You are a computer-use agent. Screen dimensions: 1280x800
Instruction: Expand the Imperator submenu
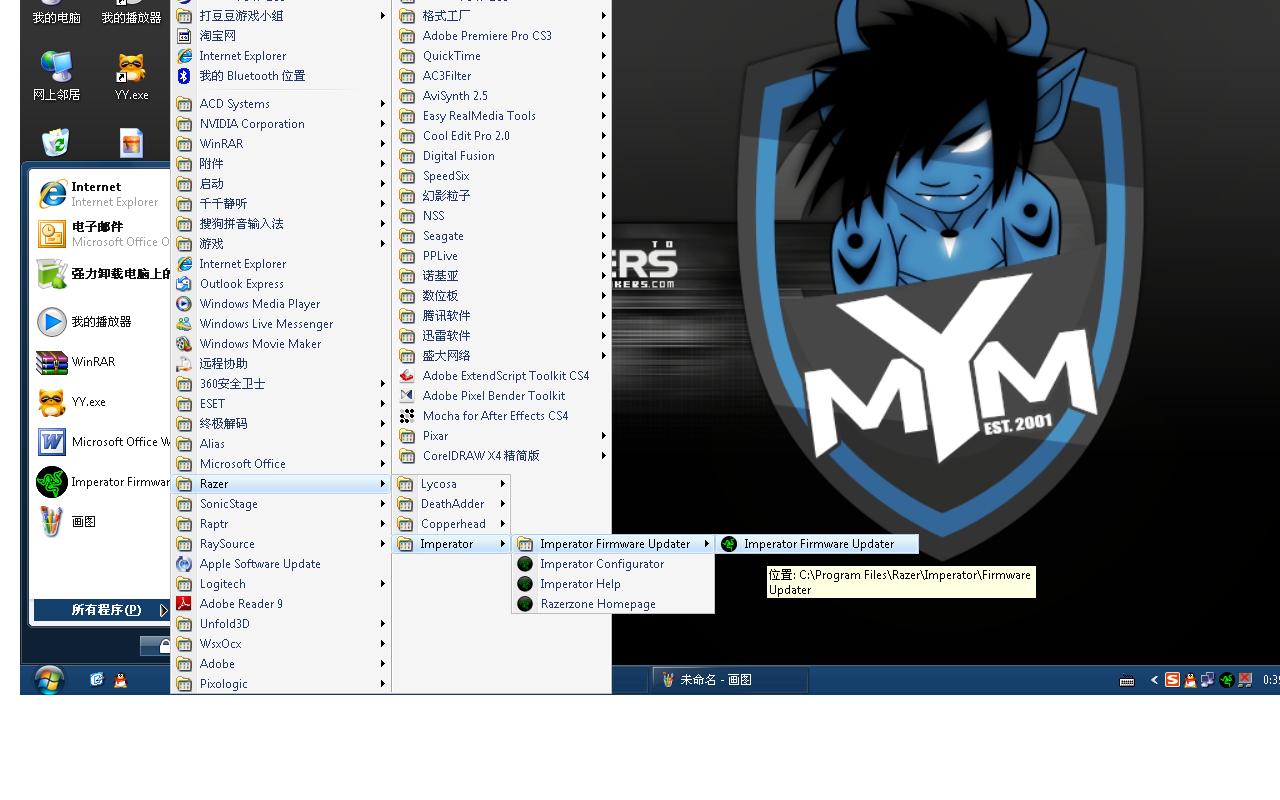[452, 544]
